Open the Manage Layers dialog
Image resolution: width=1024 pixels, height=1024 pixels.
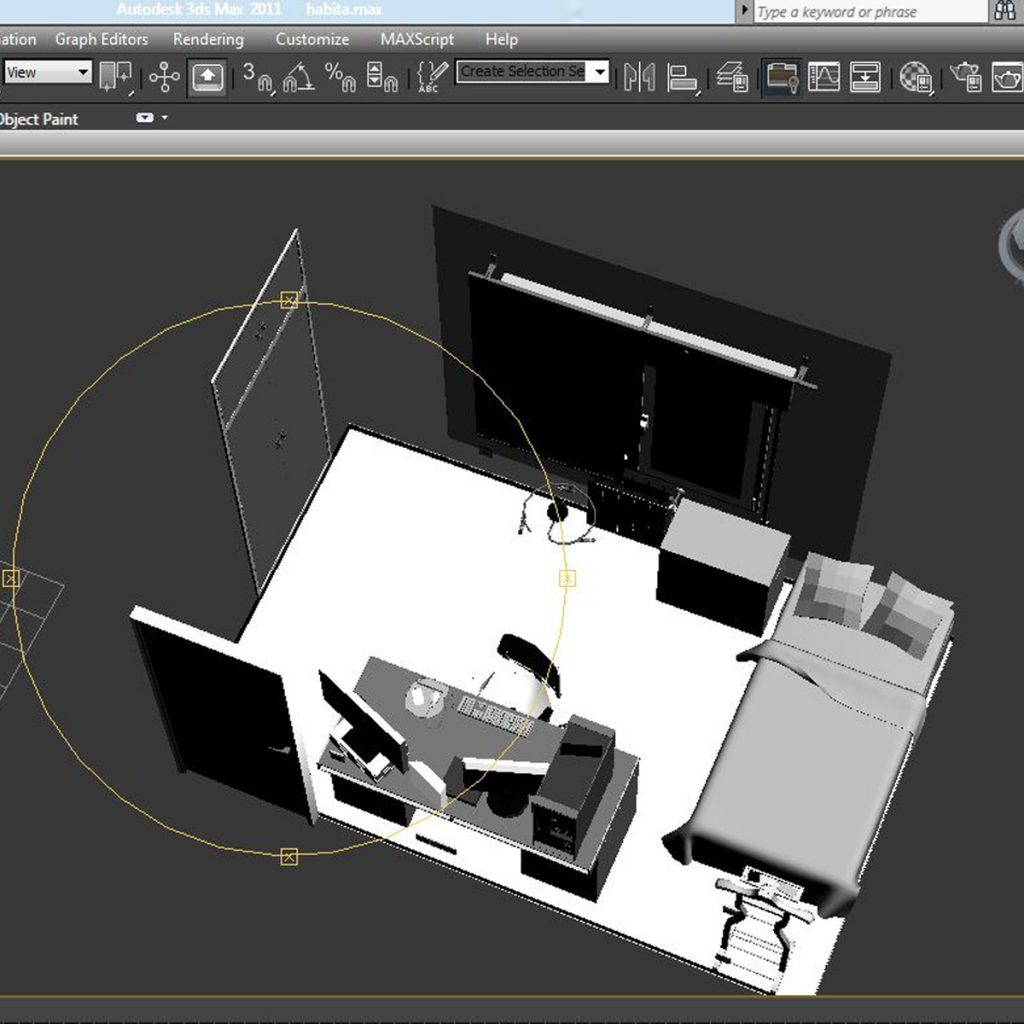coord(733,77)
